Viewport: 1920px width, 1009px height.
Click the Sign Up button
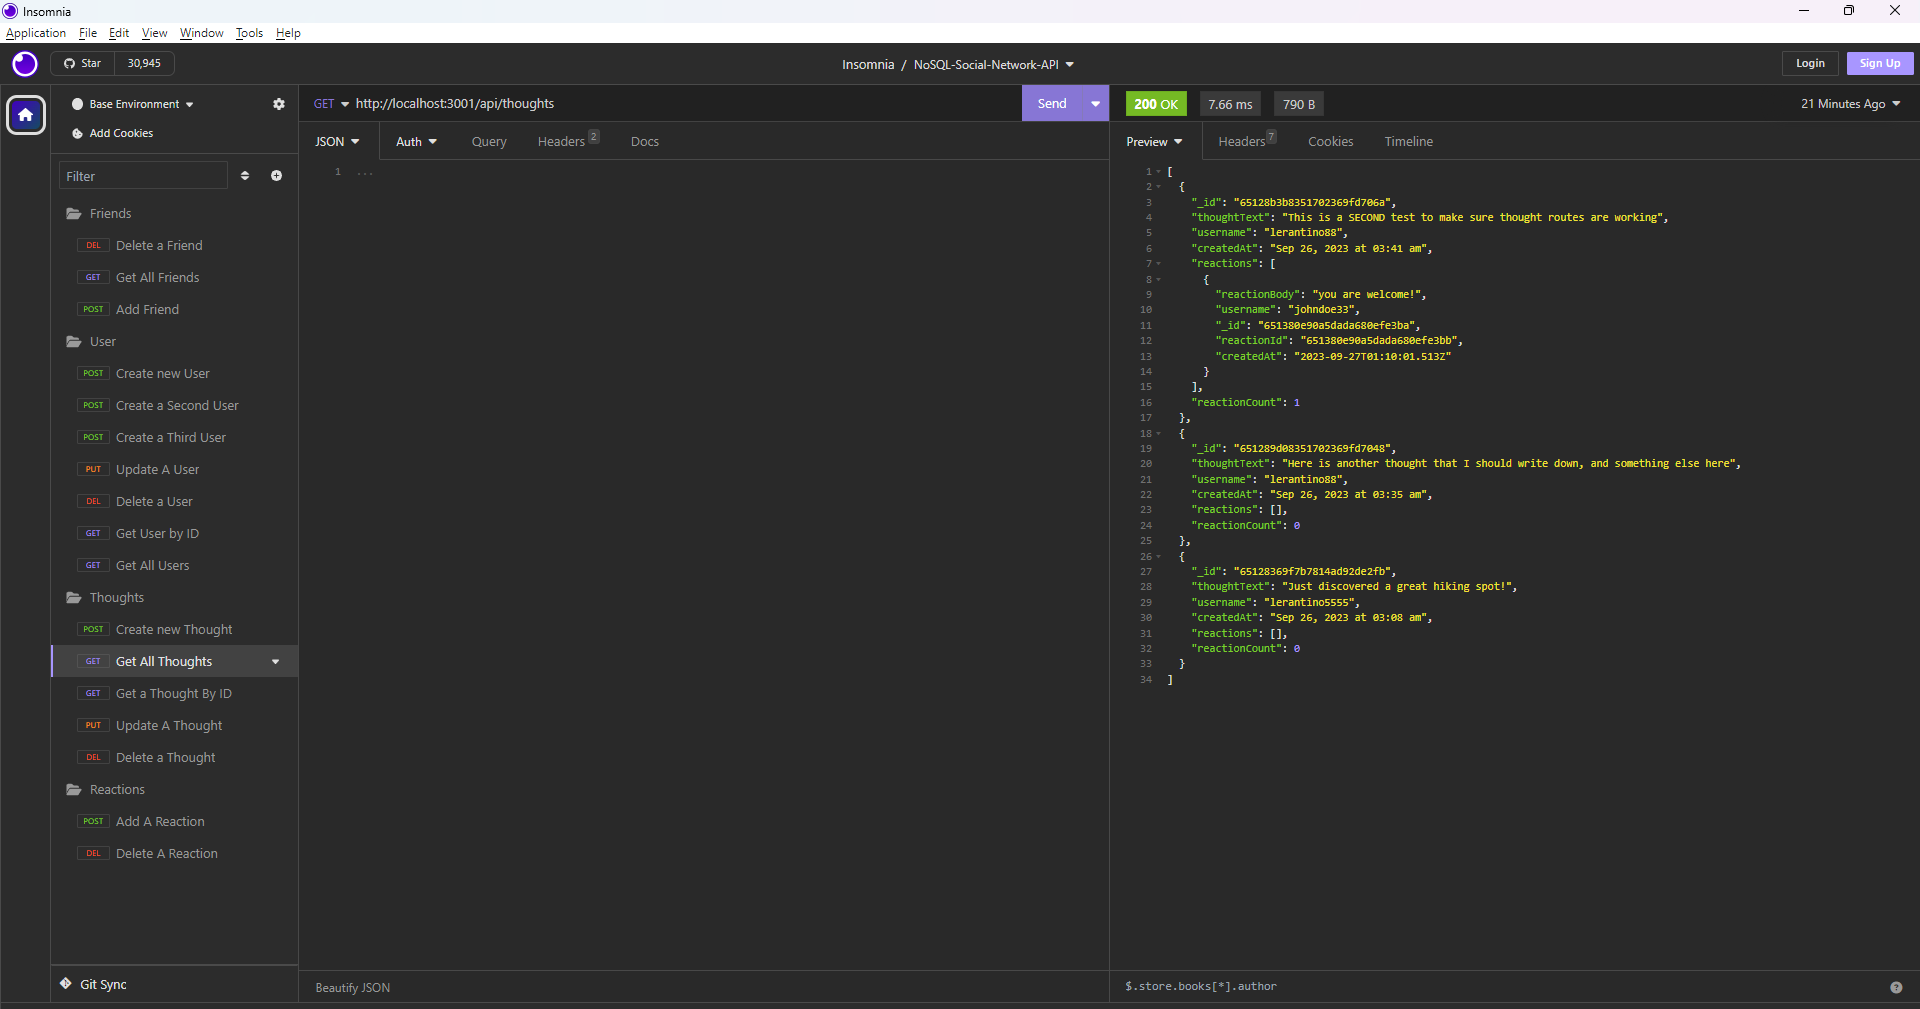pyautogui.click(x=1880, y=63)
